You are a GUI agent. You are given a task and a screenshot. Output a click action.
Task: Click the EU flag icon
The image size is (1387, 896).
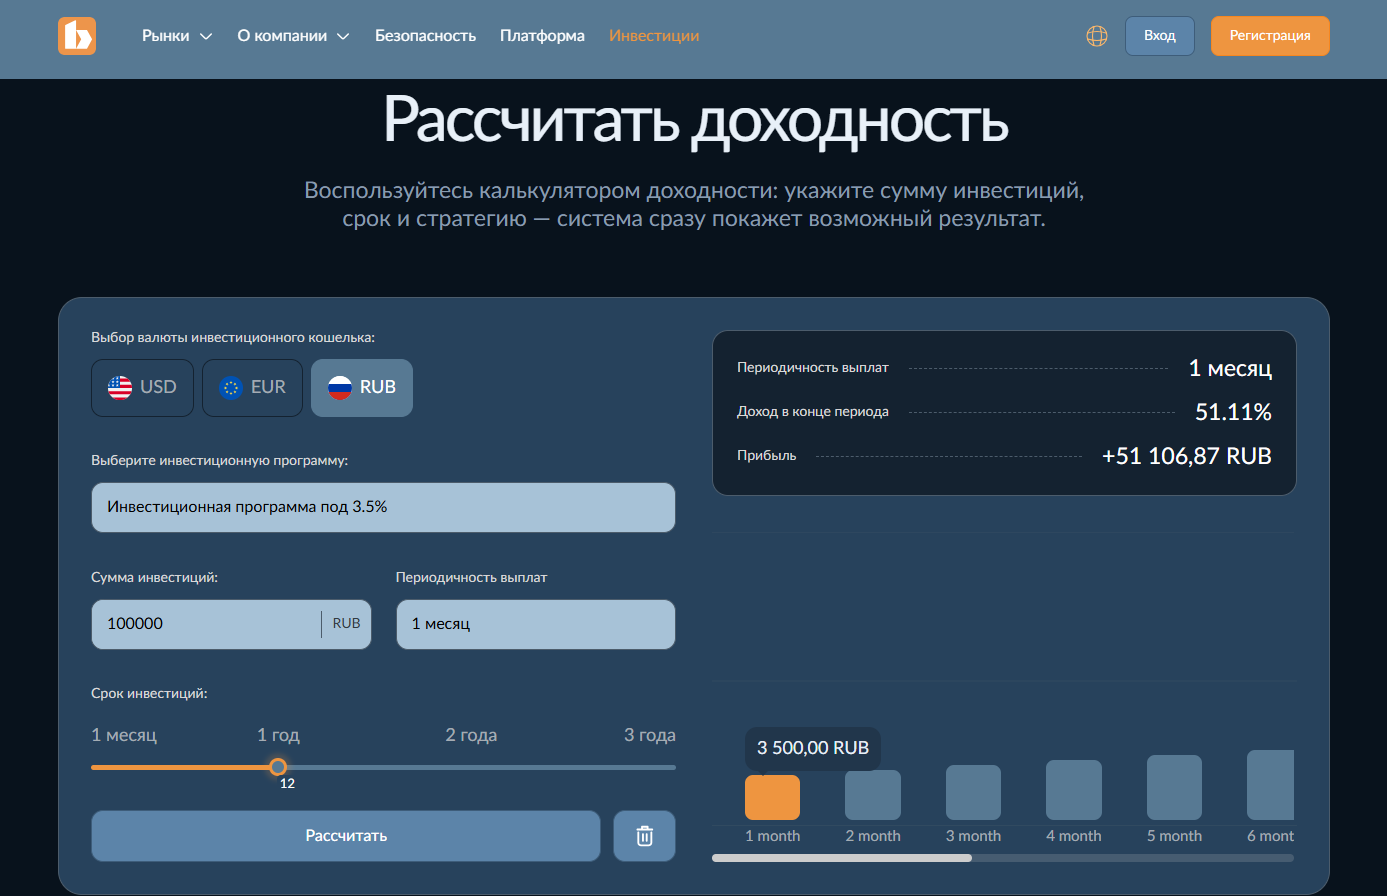(x=231, y=388)
